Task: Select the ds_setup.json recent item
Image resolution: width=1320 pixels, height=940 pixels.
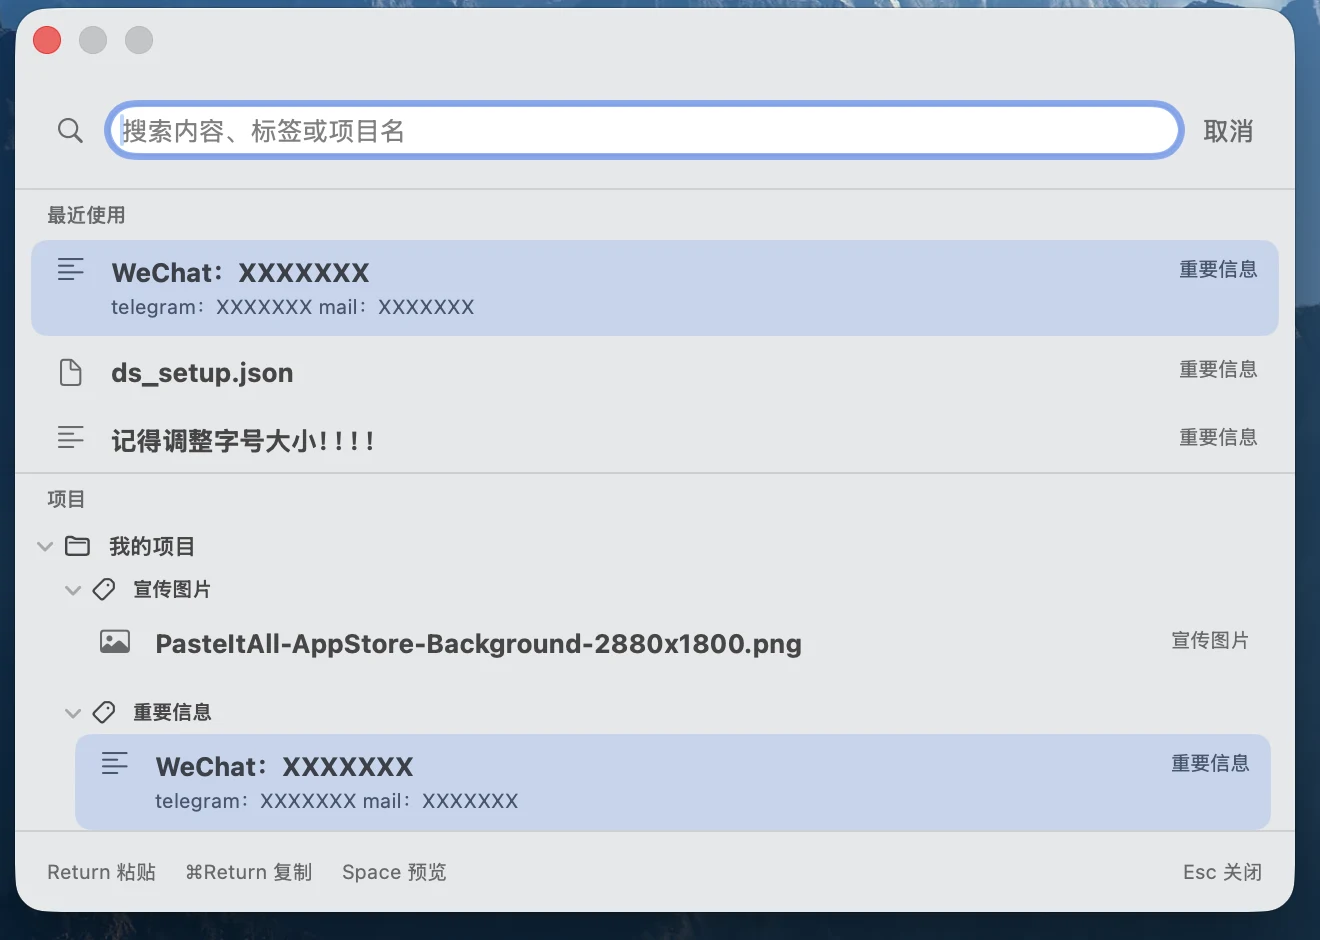Action: [x=655, y=372]
